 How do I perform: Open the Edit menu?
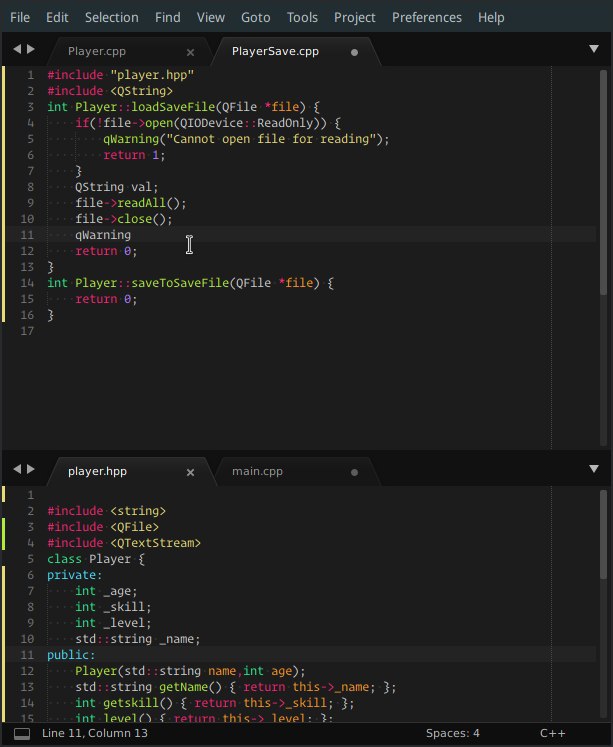tap(57, 17)
